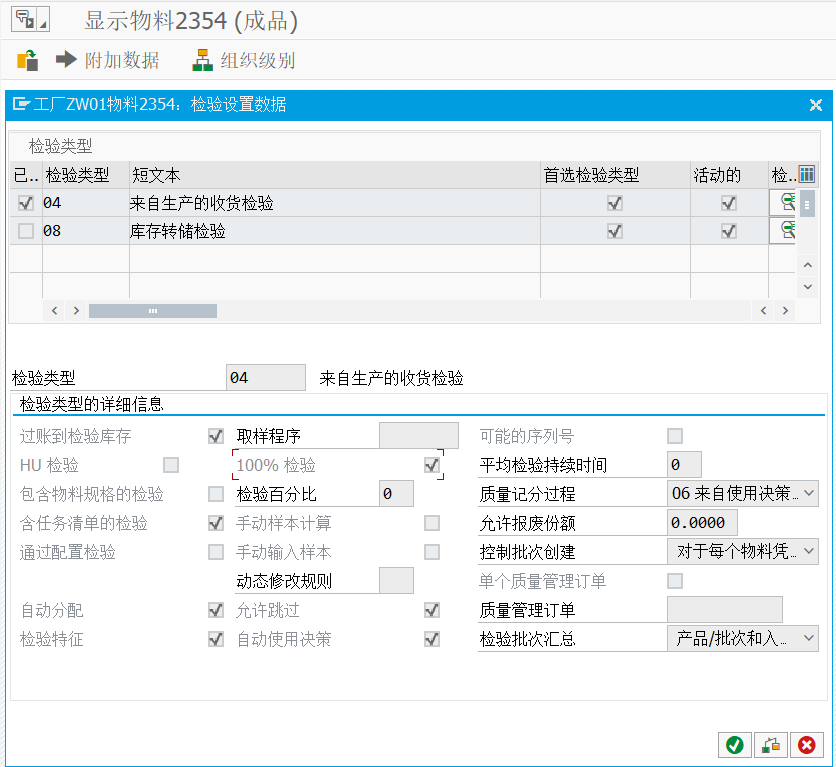
Task: Click table vertical scroll up arrow
Action: pos(808,265)
